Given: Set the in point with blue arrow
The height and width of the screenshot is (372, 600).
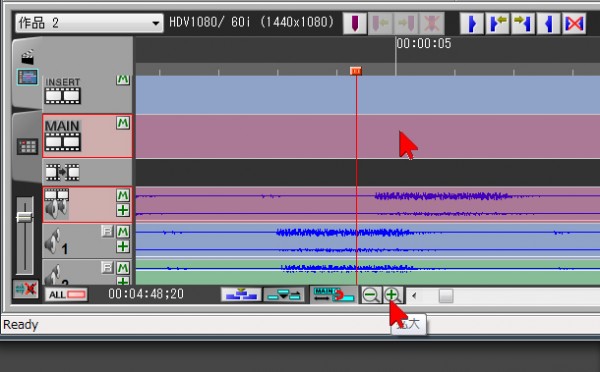Looking at the screenshot, I should 472,23.
